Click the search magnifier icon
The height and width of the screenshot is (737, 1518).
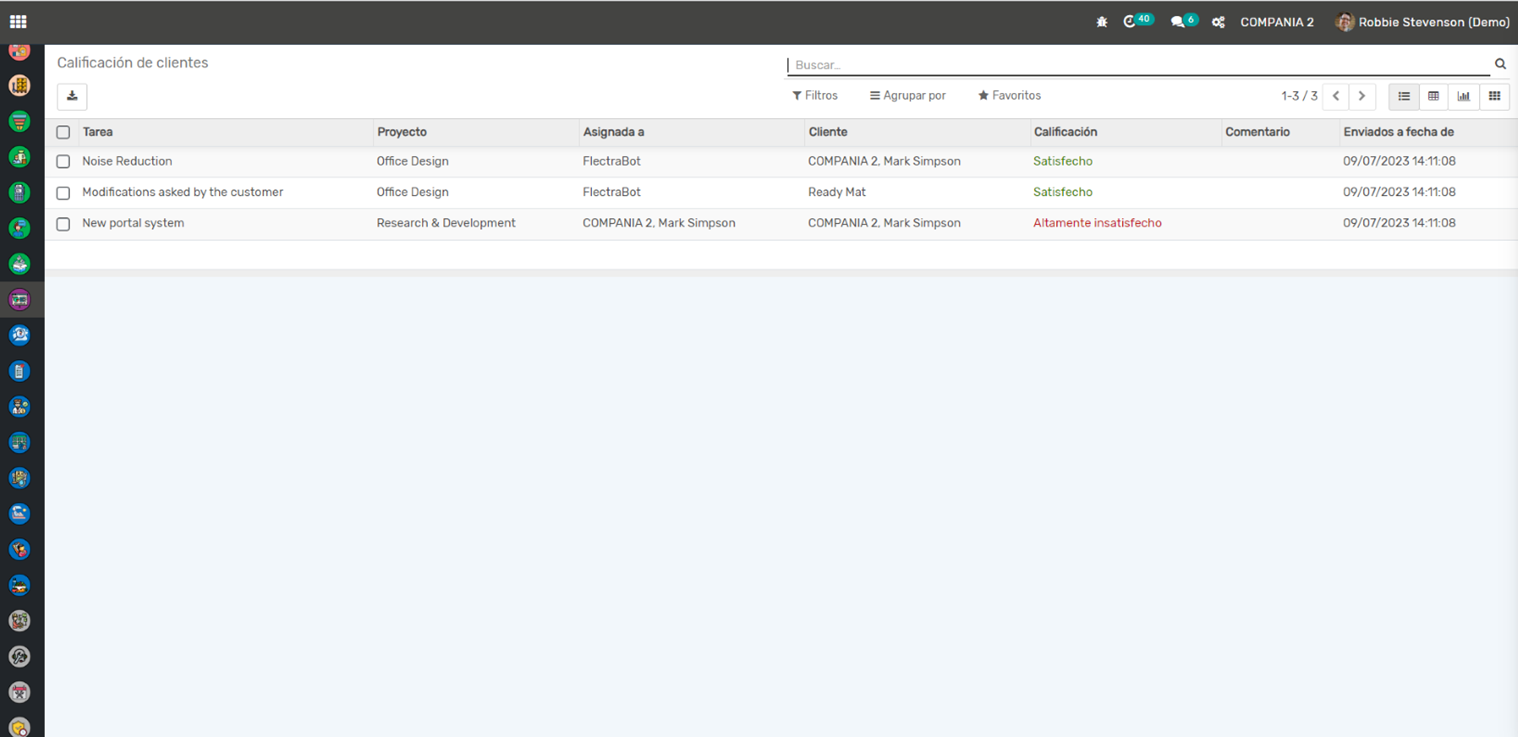point(1500,64)
